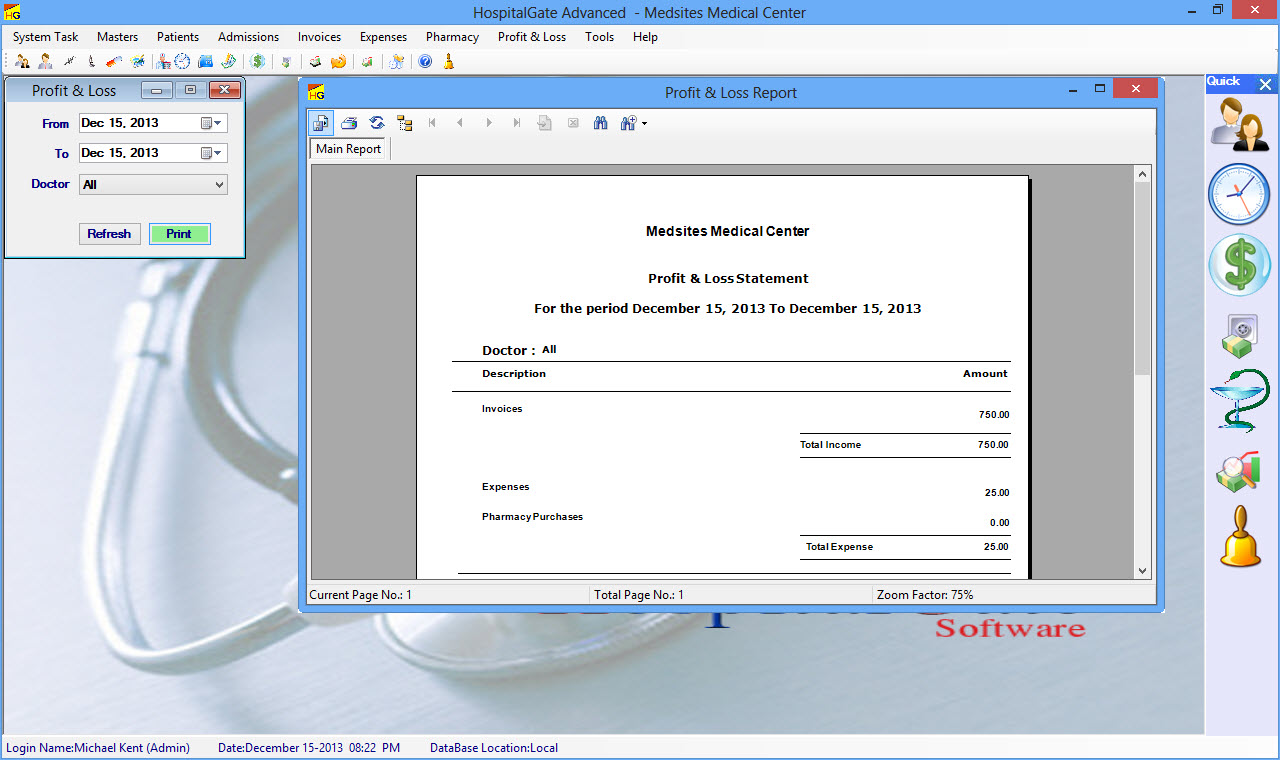The width and height of the screenshot is (1280, 760).
Task: Click the pharmacy snake-and-cup icon
Action: pyautogui.click(x=1239, y=400)
